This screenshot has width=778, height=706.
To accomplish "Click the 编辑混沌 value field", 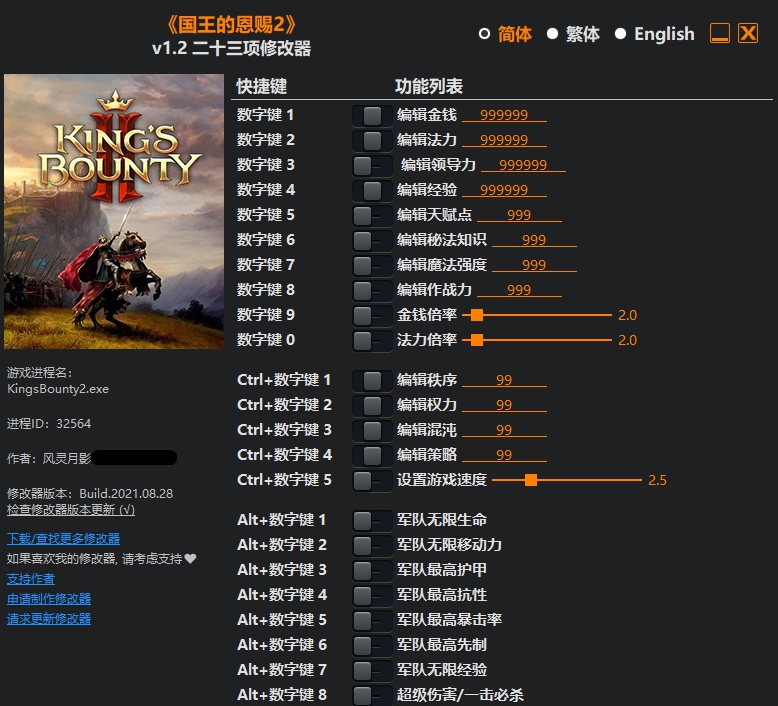I will [x=504, y=430].
